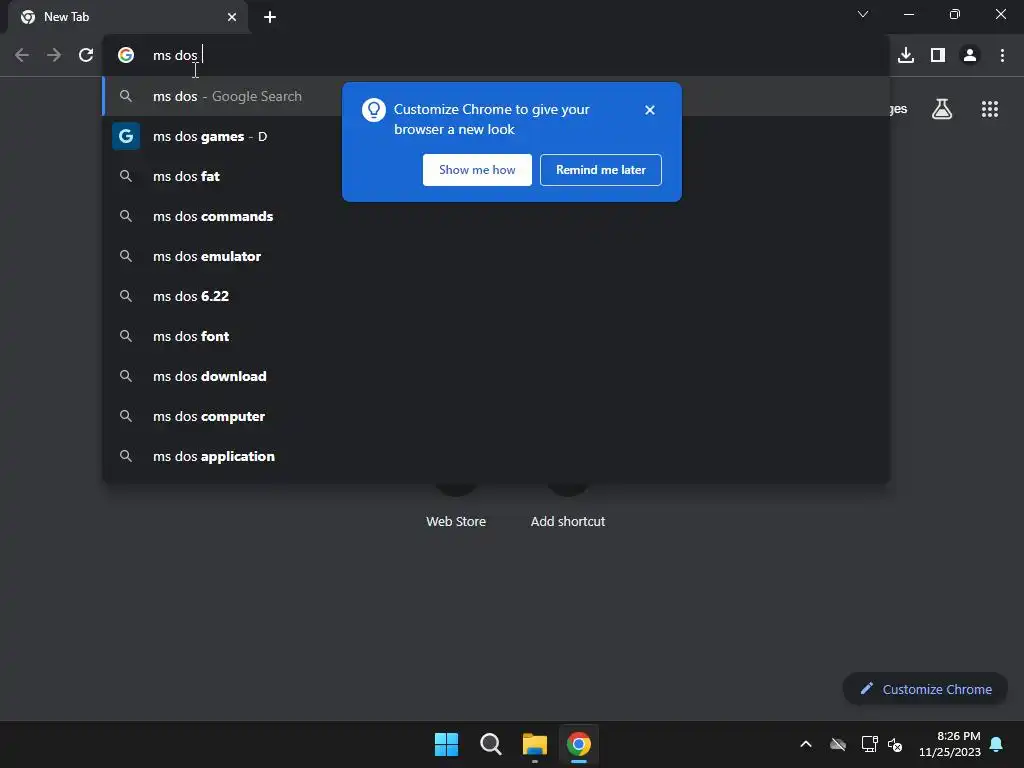1024x768 pixels.
Task: Show hidden system tray icons
Action: tap(806, 744)
